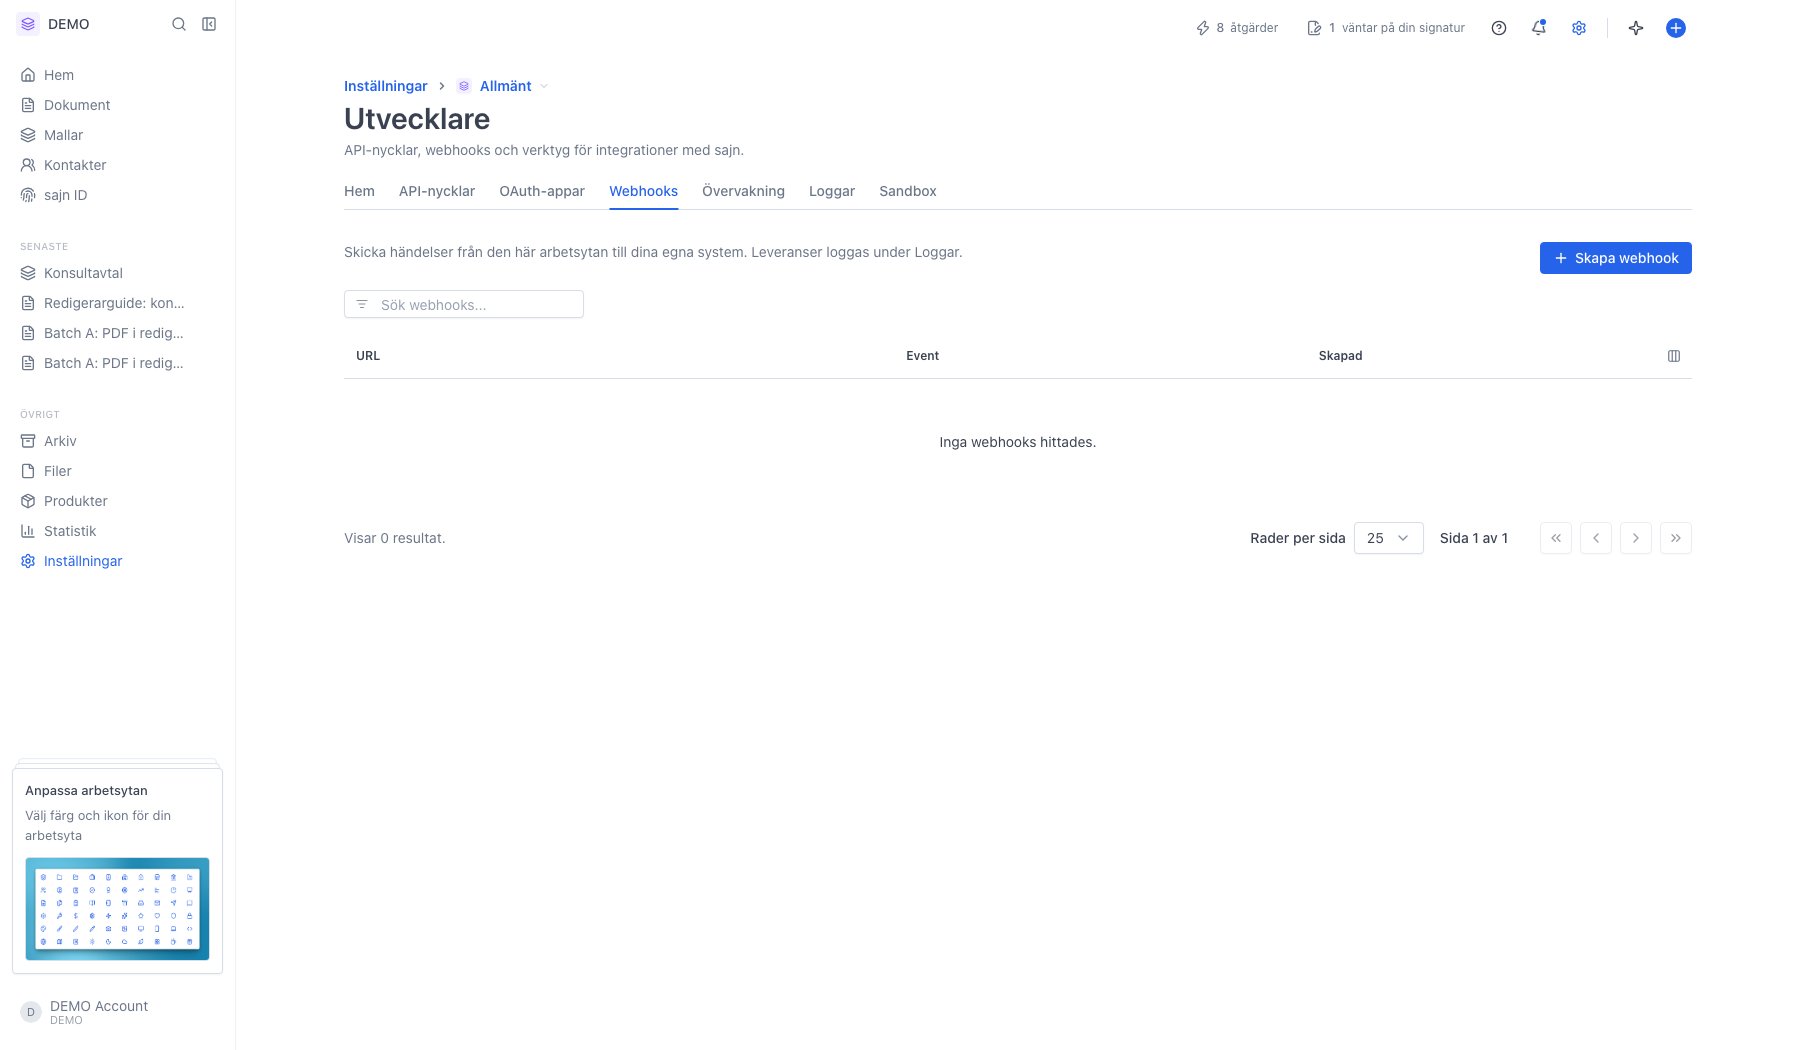
Task: Switch to the API-nycklar tab
Action: point(437,191)
